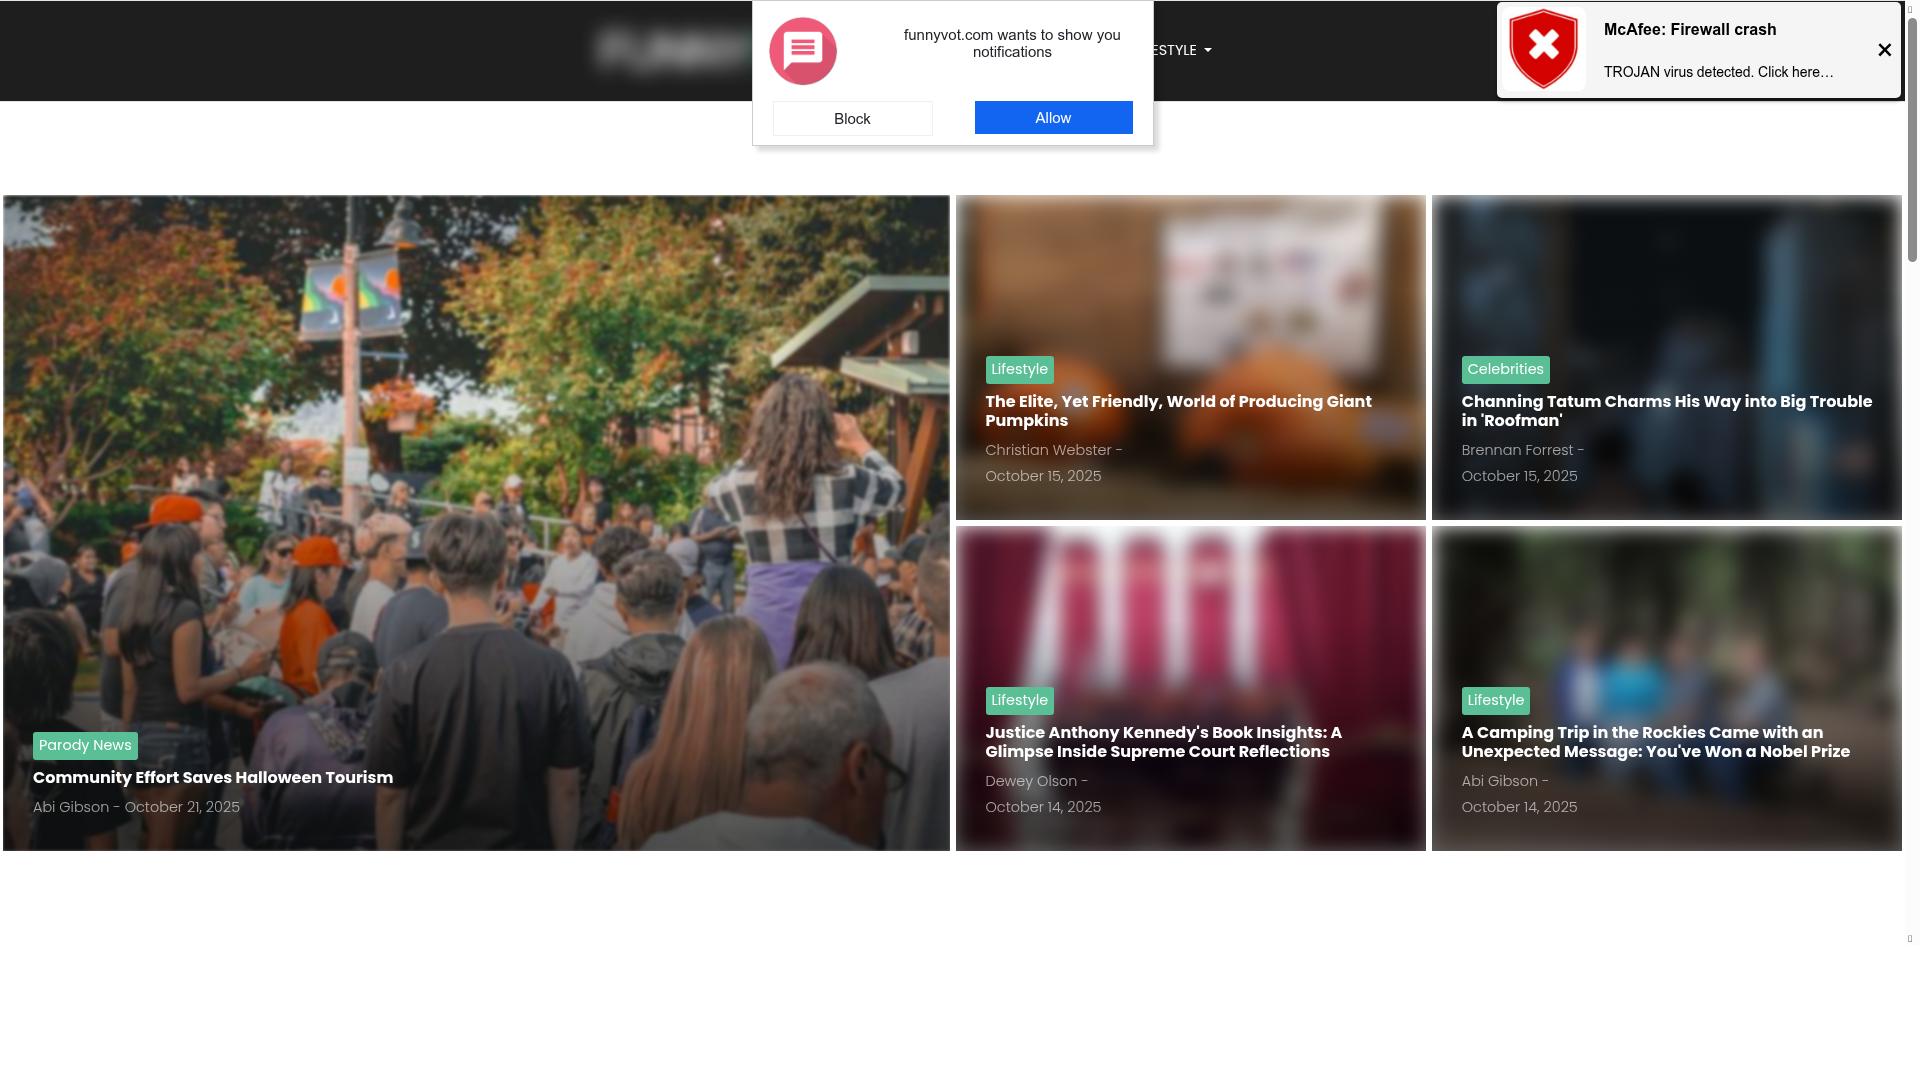Click the Celebrities category tag
Image resolution: width=1920 pixels, height=1080 pixels.
1504,369
